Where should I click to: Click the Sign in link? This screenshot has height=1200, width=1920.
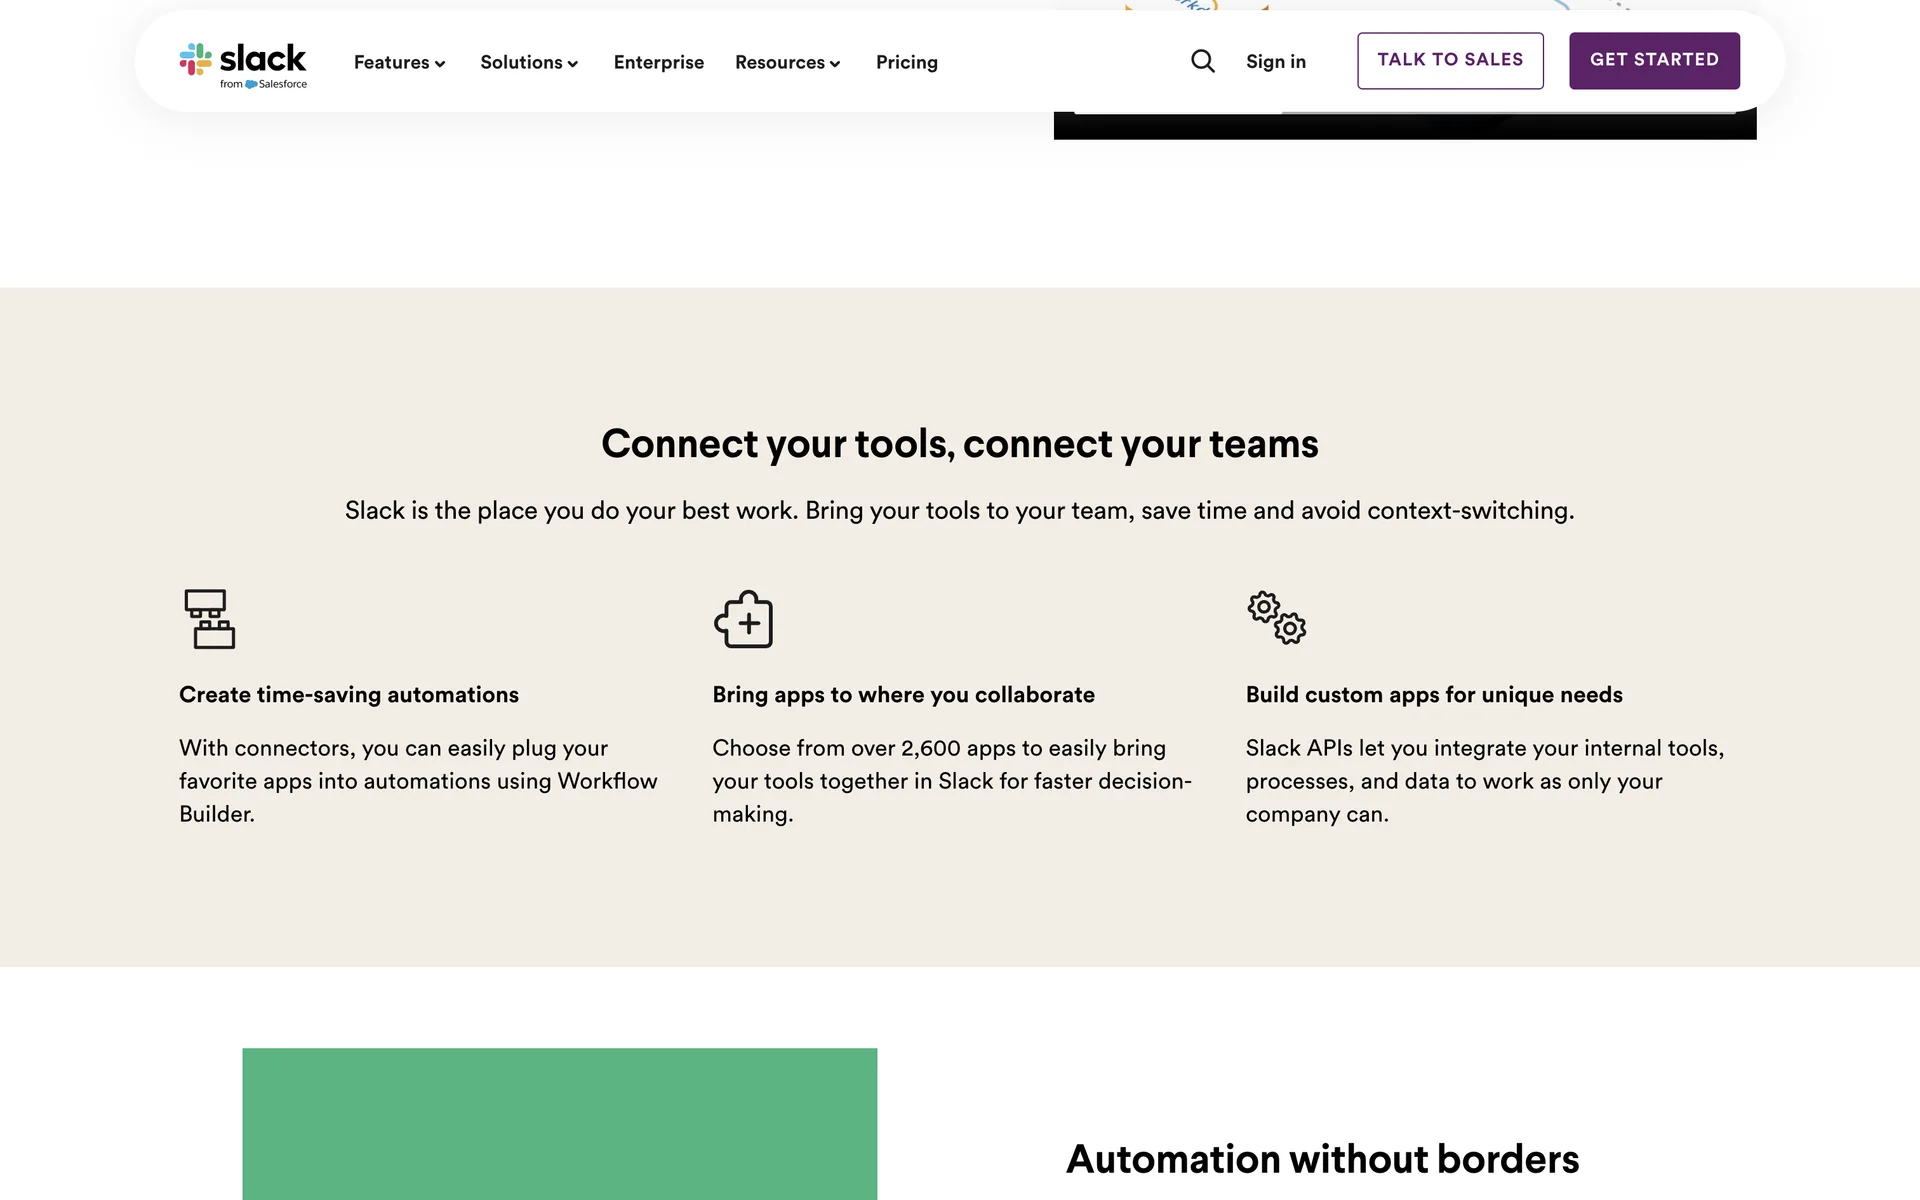tap(1275, 62)
